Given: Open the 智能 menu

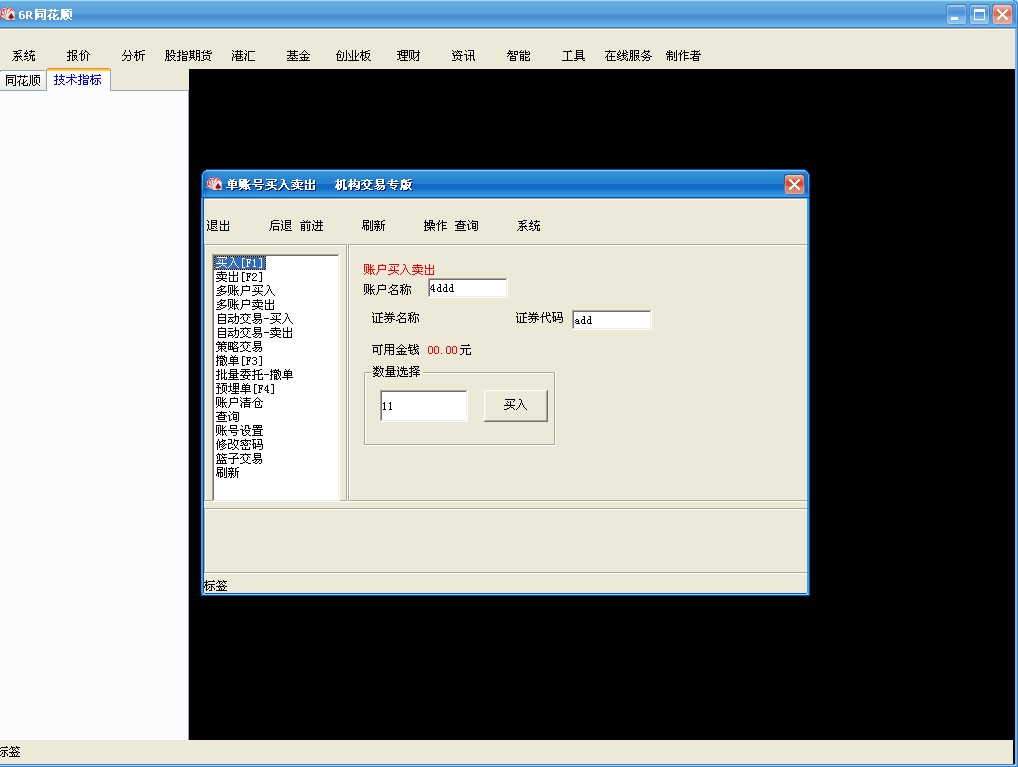Looking at the screenshot, I should coord(518,56).
